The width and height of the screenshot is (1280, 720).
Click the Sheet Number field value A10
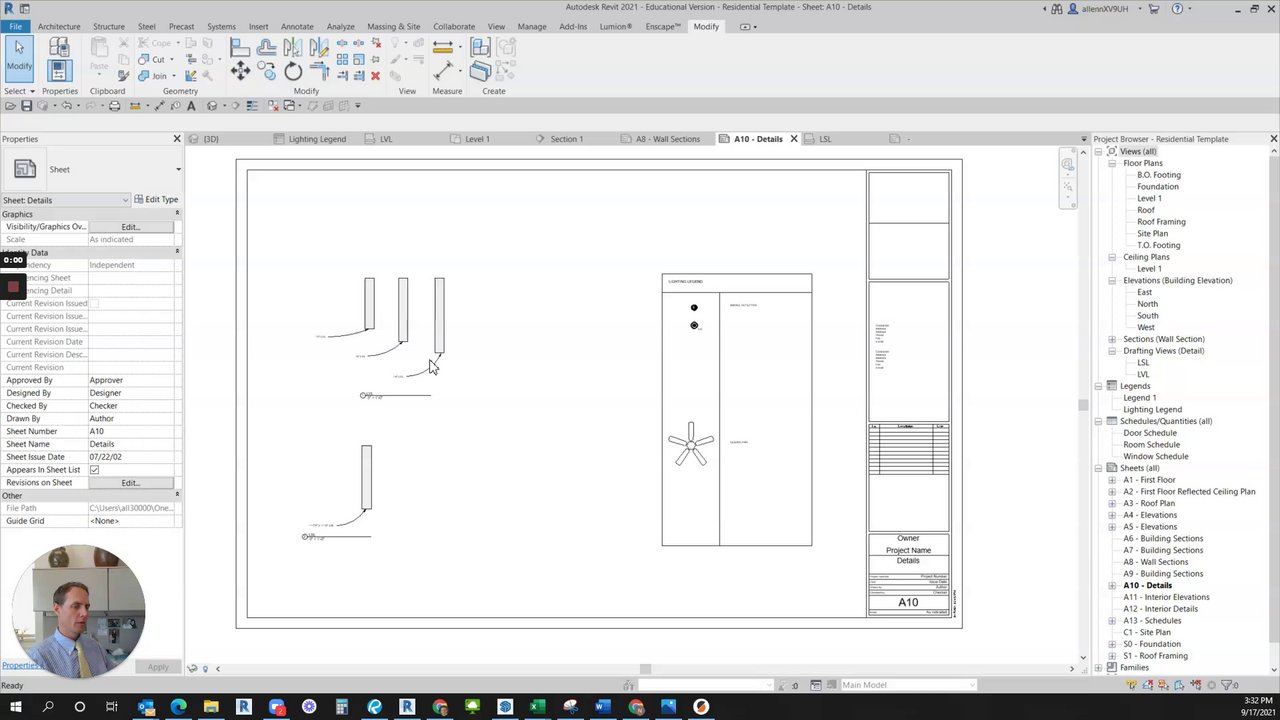[131, 431]
